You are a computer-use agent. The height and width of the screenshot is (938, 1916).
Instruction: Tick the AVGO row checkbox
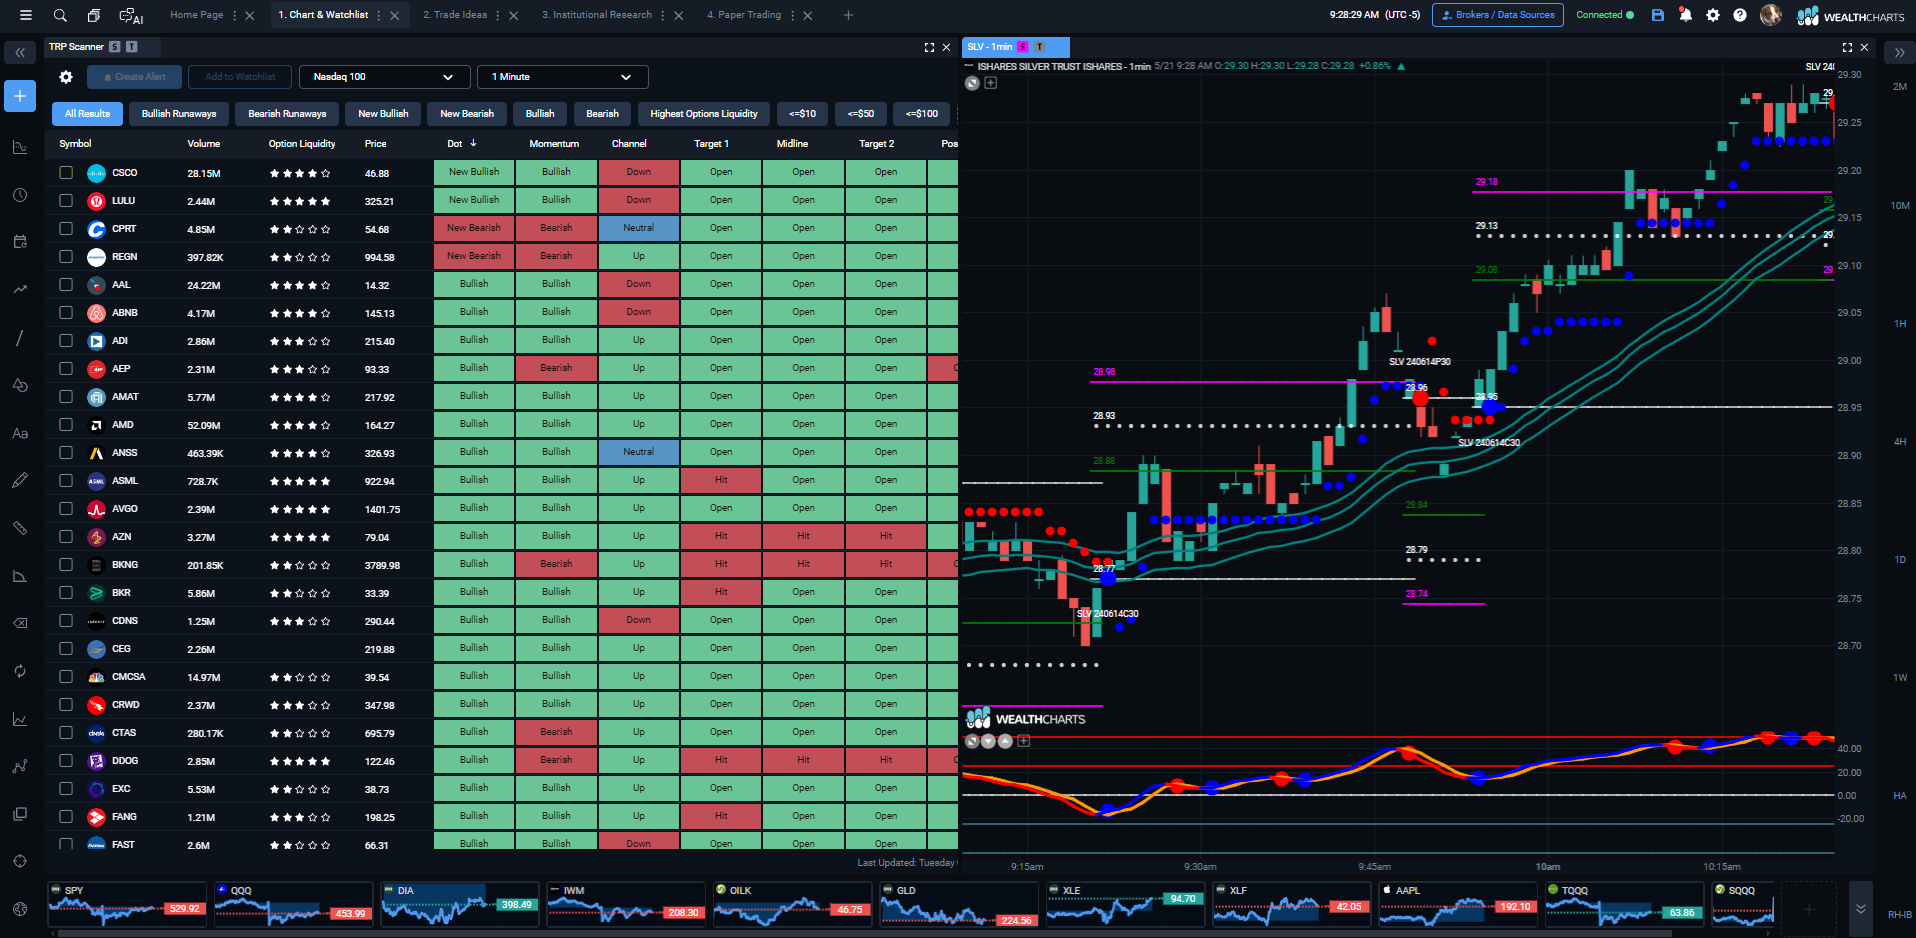[66, 509]
